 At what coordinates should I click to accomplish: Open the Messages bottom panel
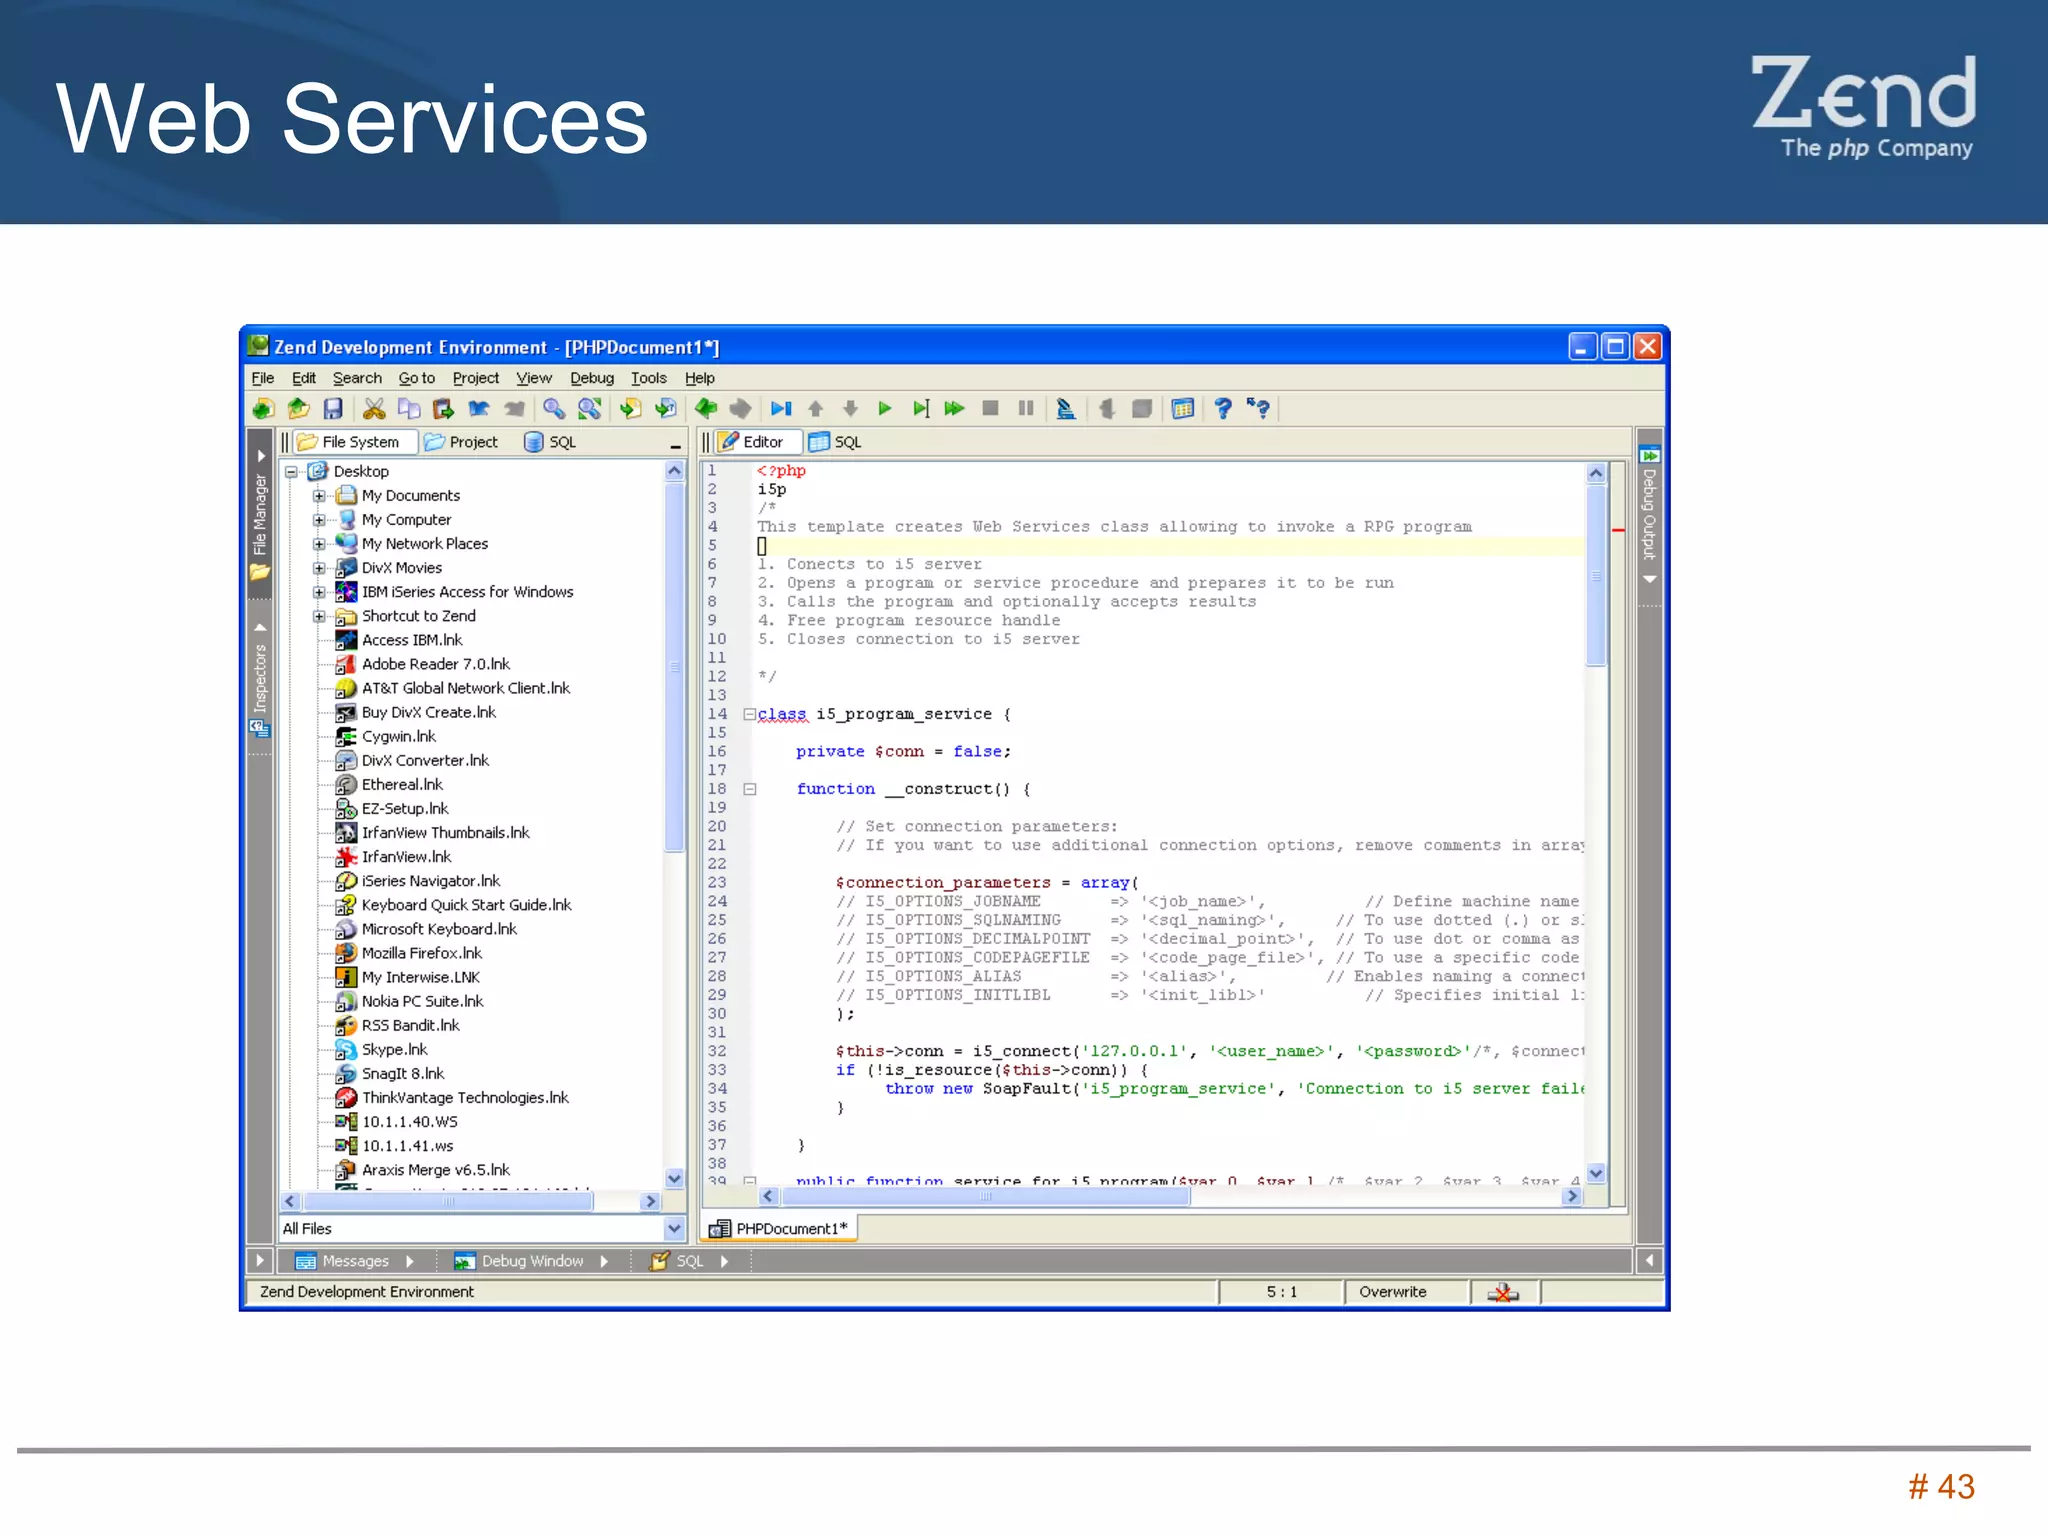pos(355,1261)
